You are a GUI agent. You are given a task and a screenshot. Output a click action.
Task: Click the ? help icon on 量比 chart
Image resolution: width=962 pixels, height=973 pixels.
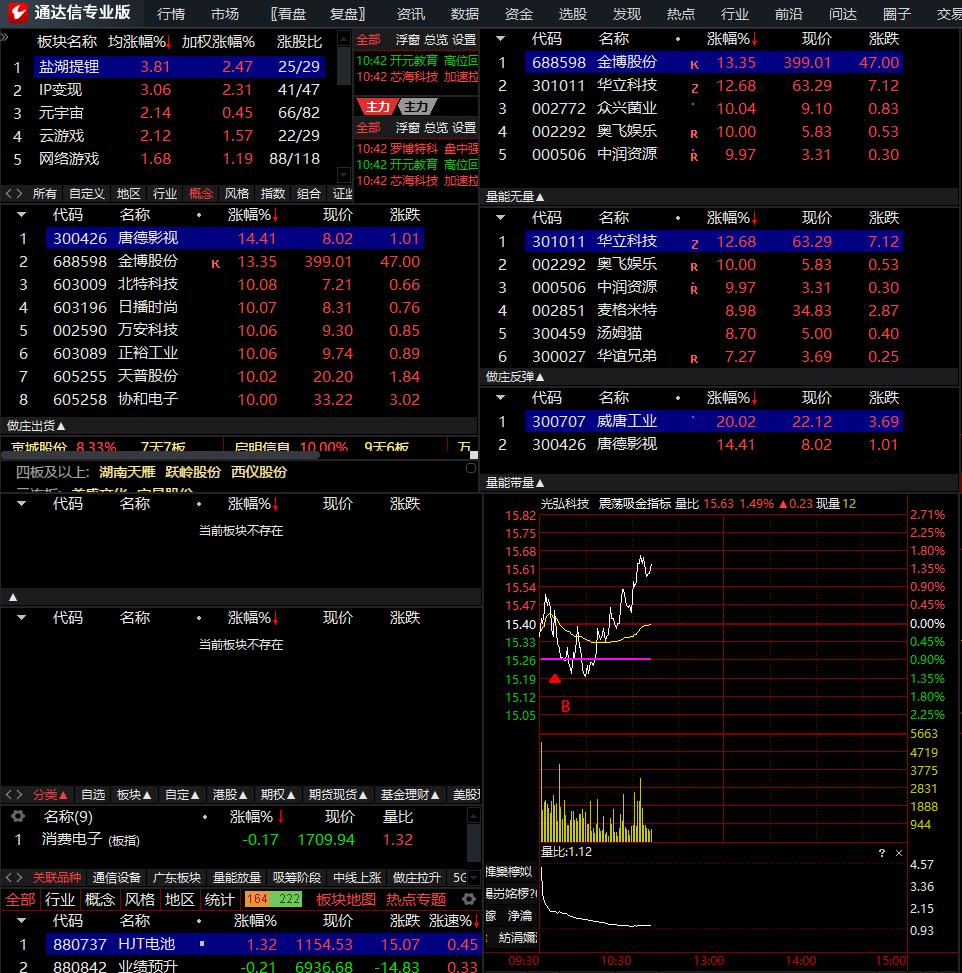(881, 853)
